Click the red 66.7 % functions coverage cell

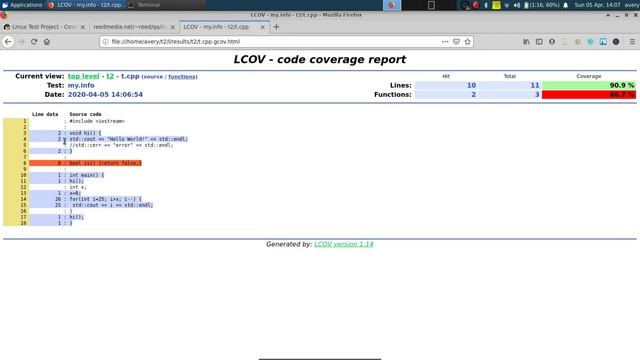589,94
